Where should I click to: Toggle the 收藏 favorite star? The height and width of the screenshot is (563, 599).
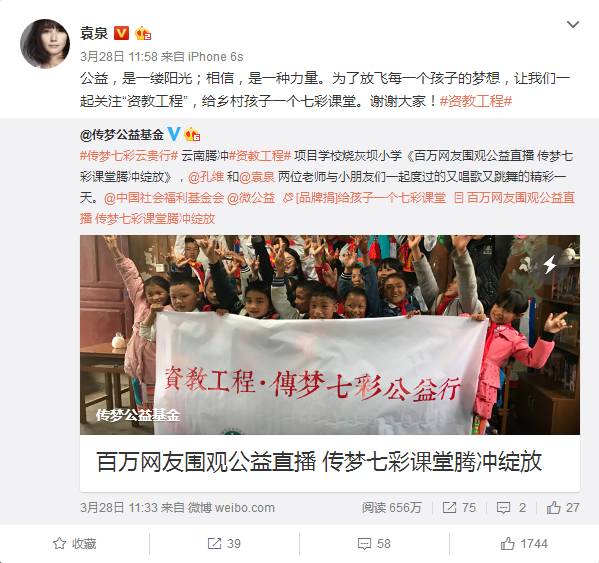pyautogui.click(x=74, y=544)
